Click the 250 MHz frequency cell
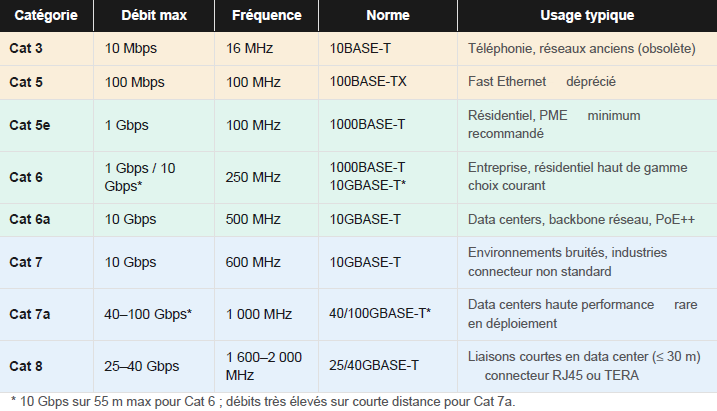717x411 pixels. tap(253, 177)
